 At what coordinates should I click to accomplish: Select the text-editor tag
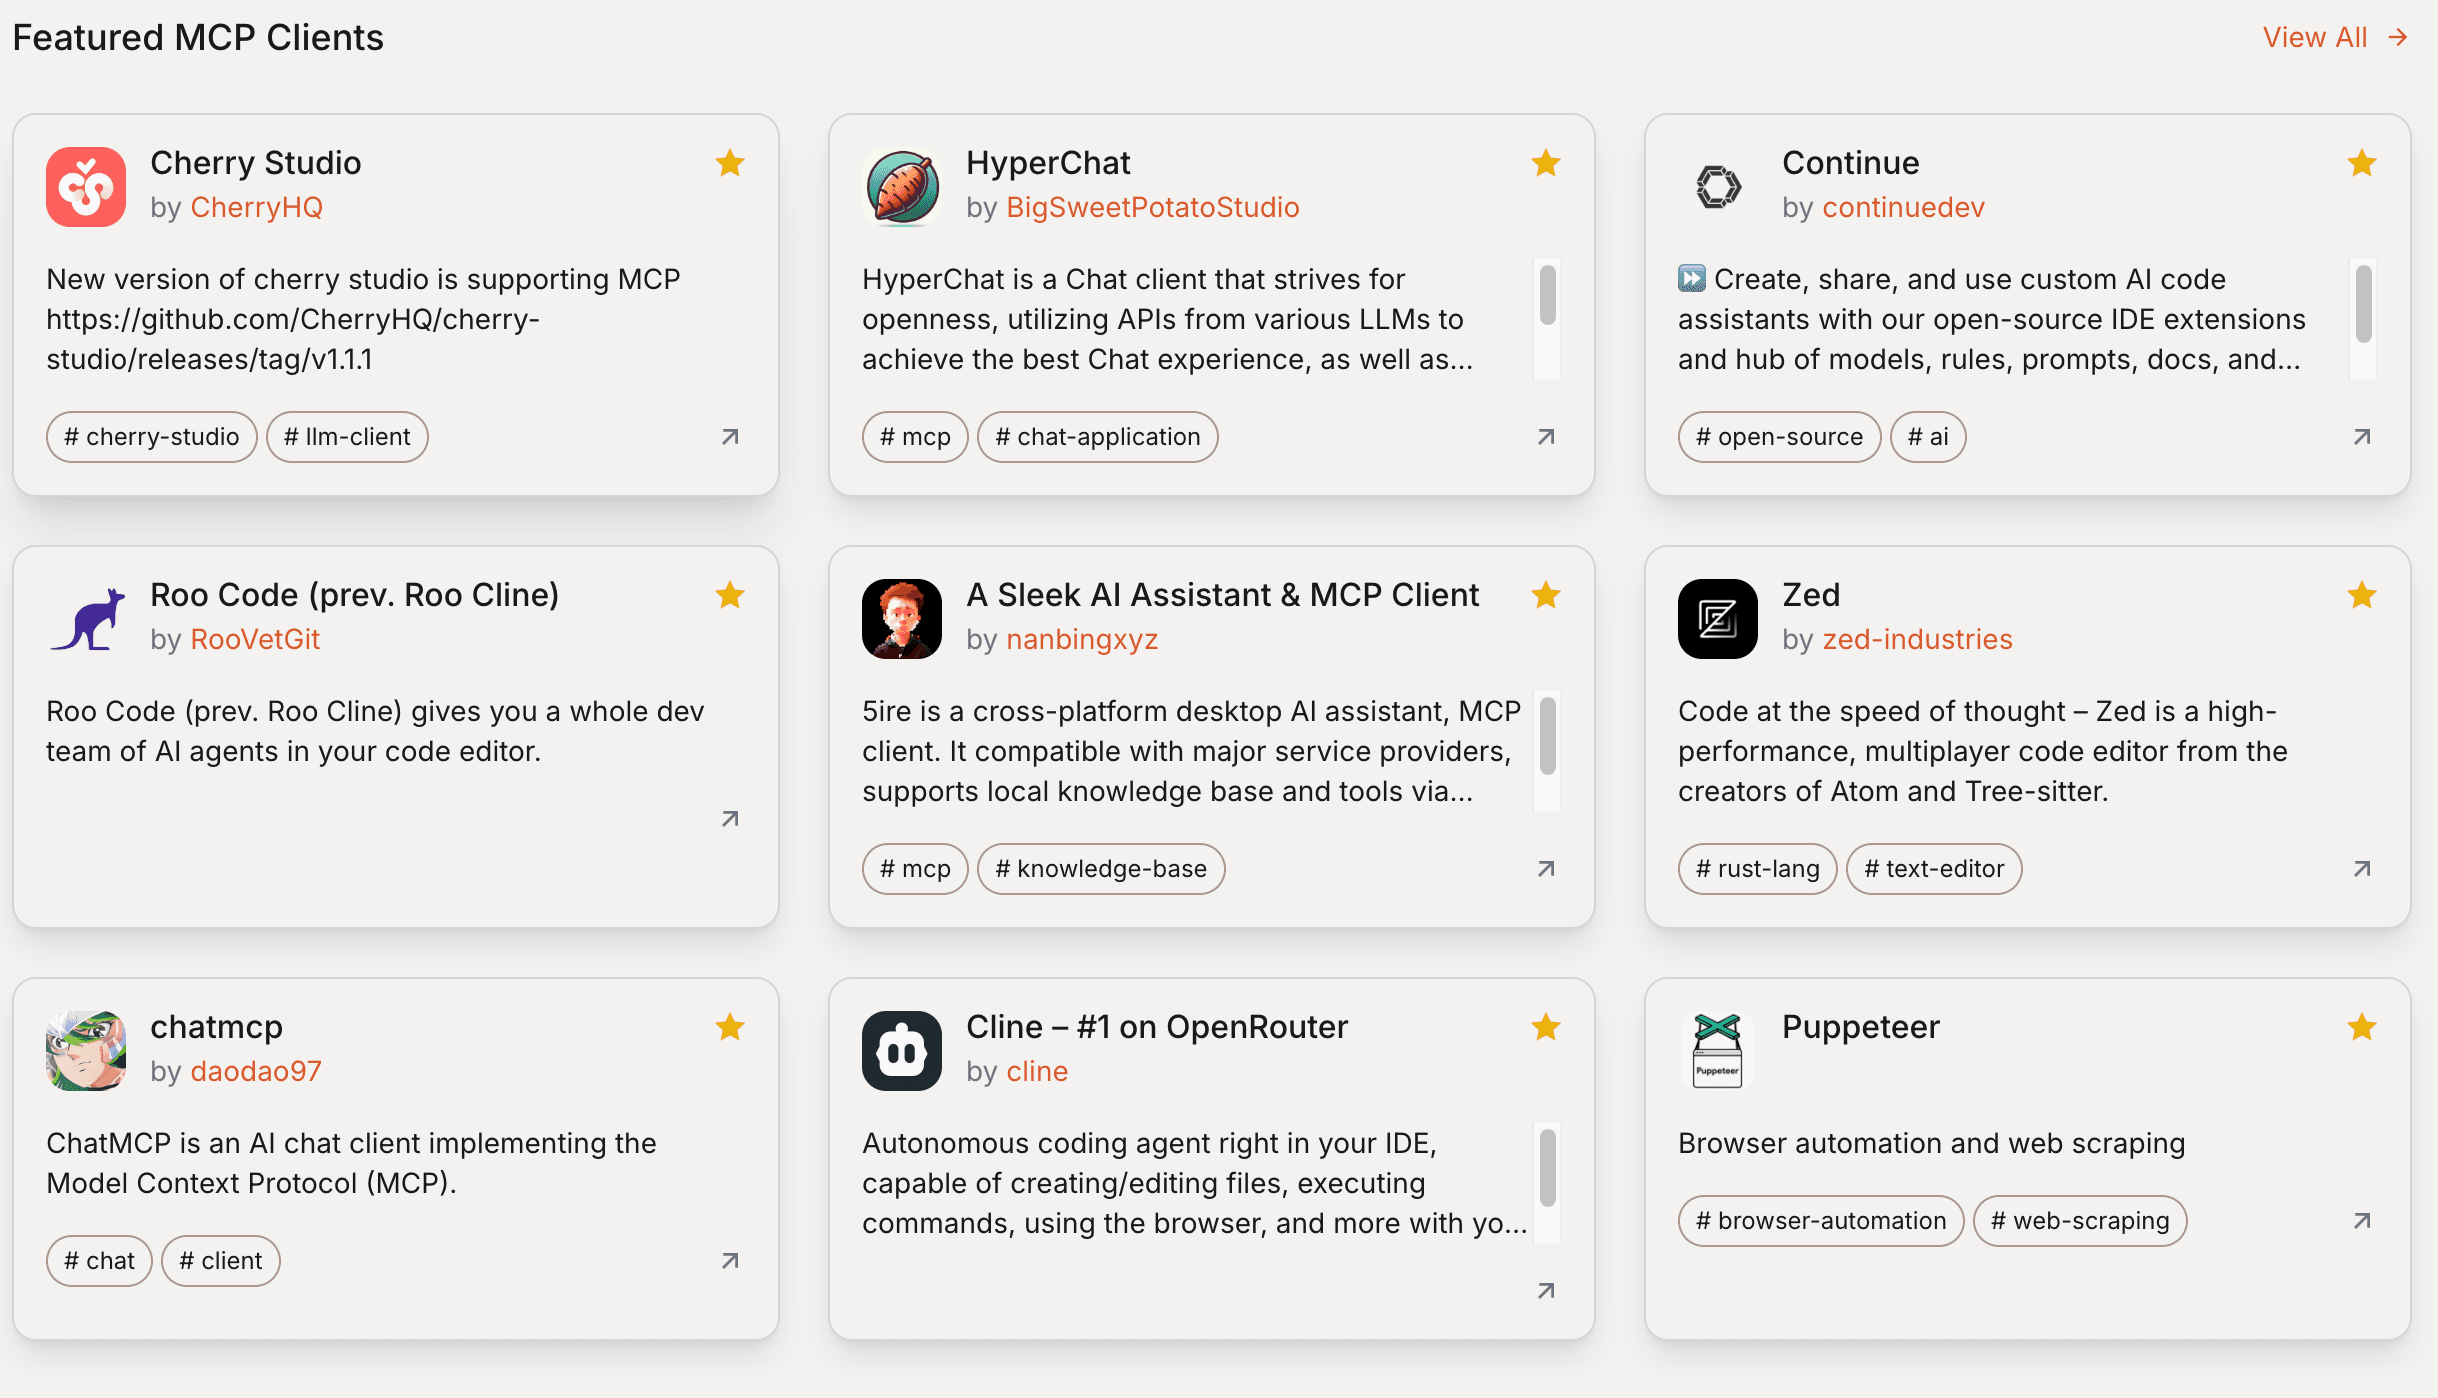click(x=1934, y=869)
